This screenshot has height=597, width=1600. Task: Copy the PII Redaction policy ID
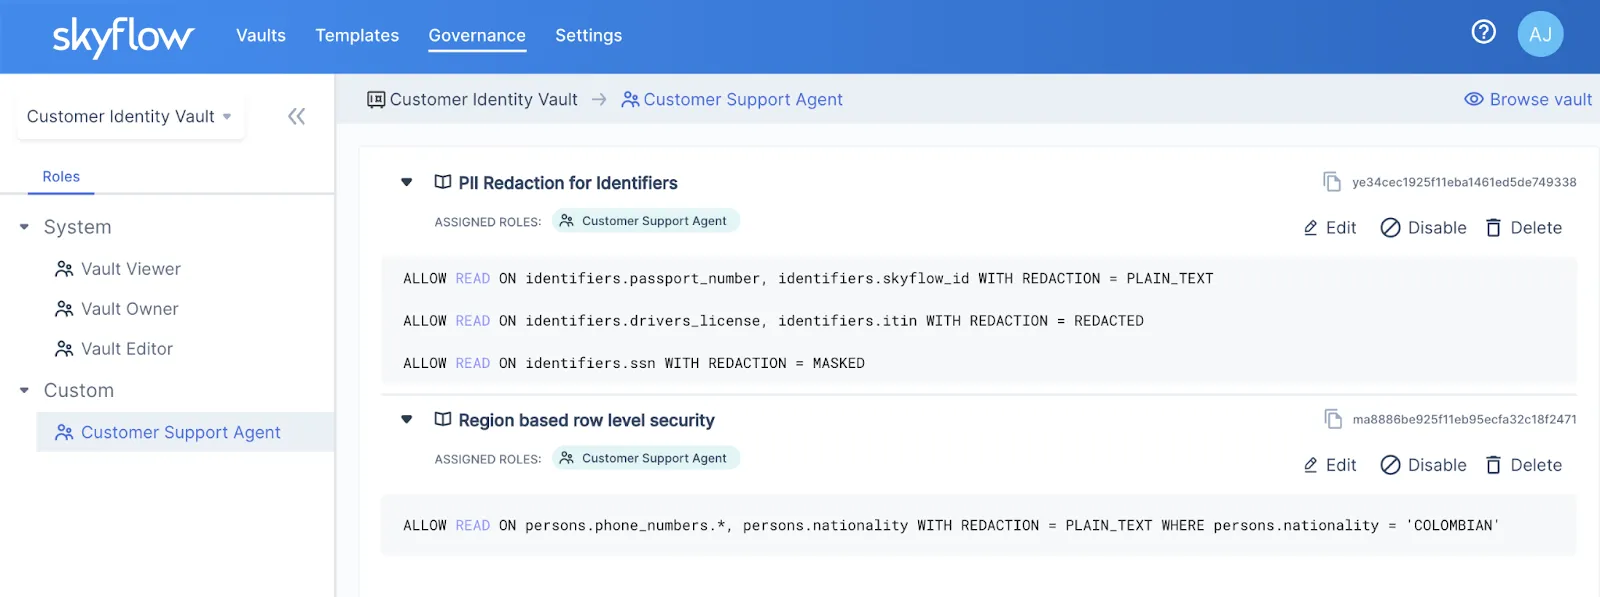(x=1331, y=182)
